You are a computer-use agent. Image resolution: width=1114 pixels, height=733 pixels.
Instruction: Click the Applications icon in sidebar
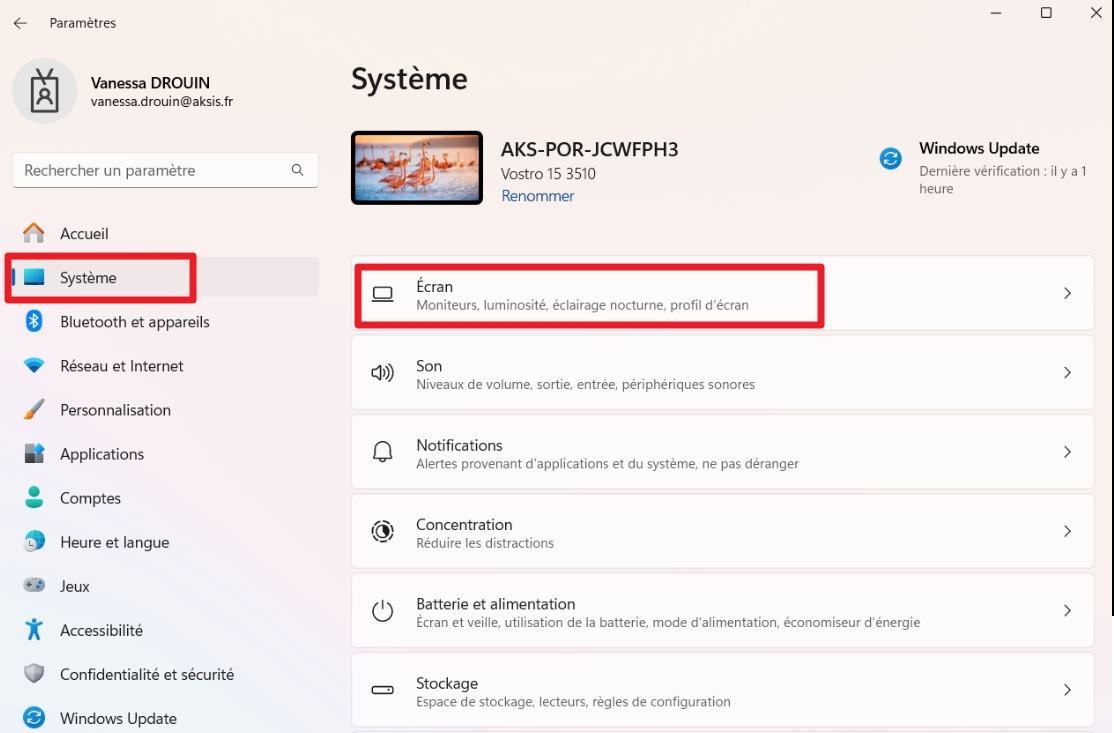point(33,453)
